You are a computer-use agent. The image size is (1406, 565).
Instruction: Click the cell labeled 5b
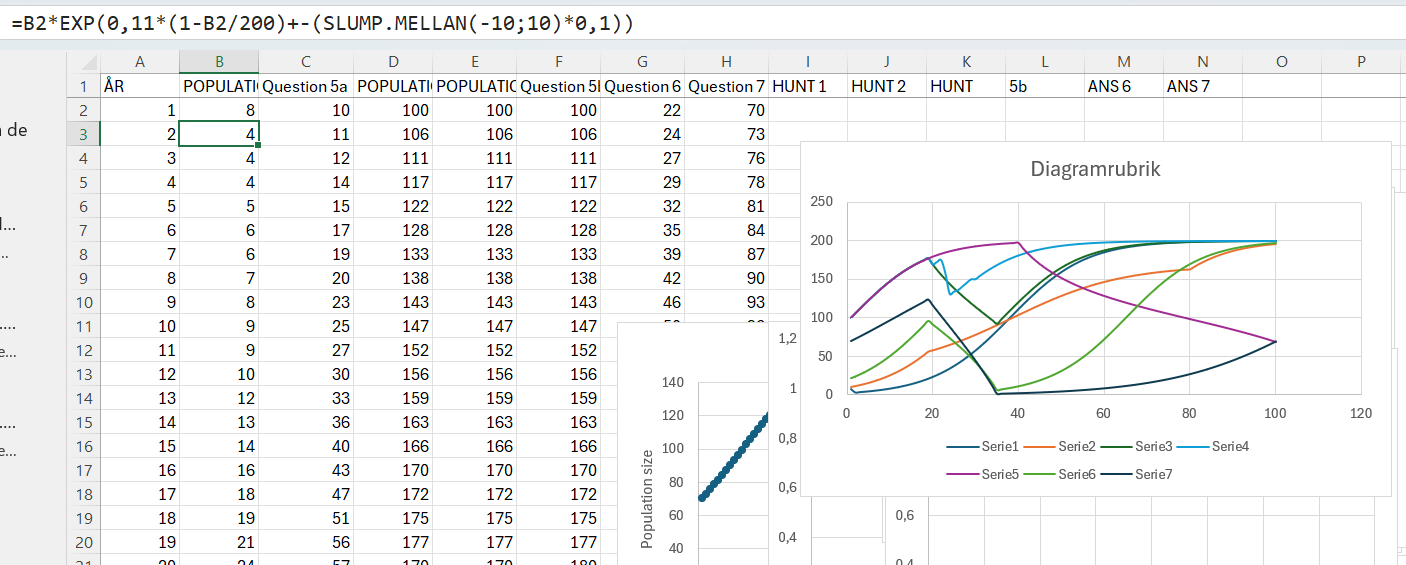[1044, 86]
